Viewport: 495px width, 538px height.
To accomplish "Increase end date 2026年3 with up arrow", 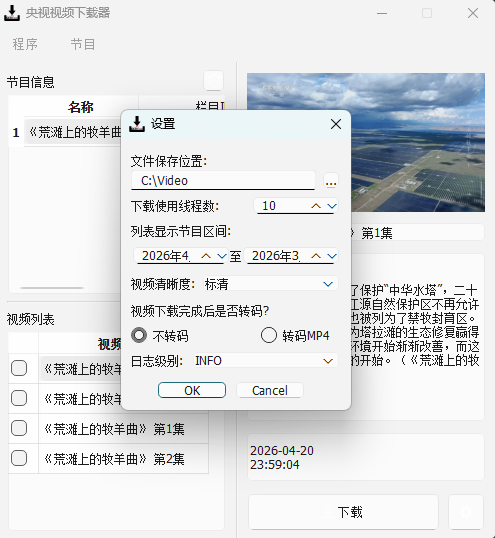I will (316, 256).
